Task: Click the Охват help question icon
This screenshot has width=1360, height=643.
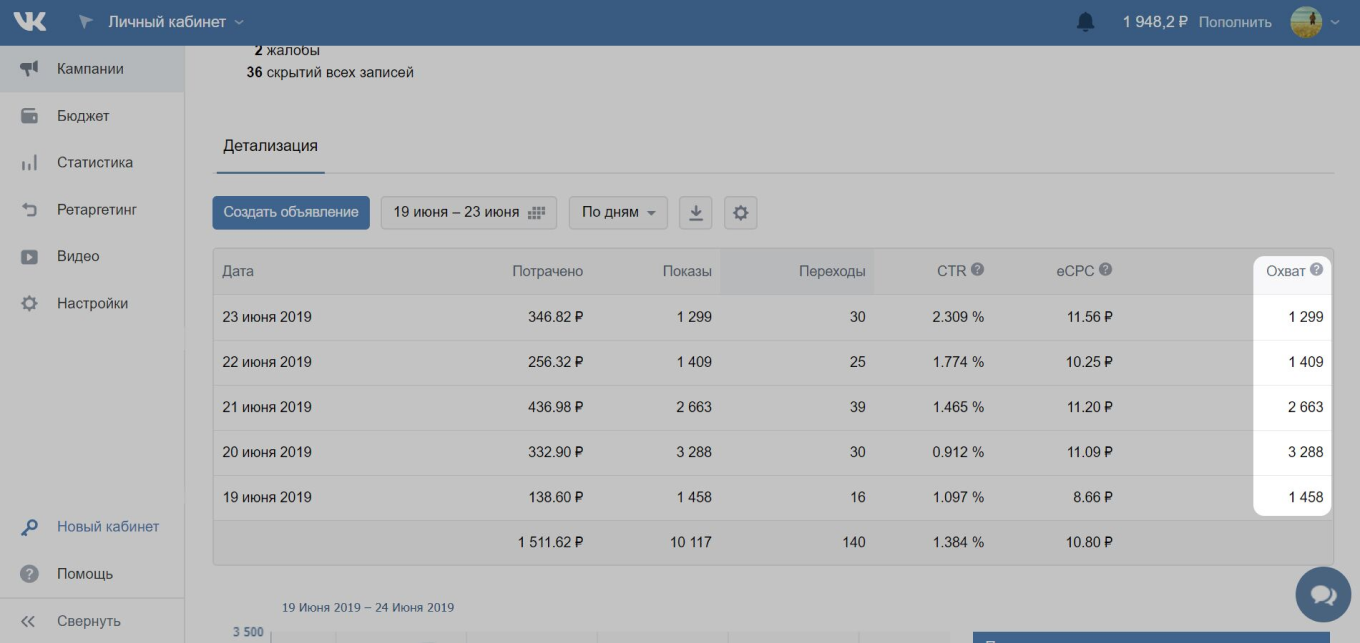Action: click(x=1317, y=270)
